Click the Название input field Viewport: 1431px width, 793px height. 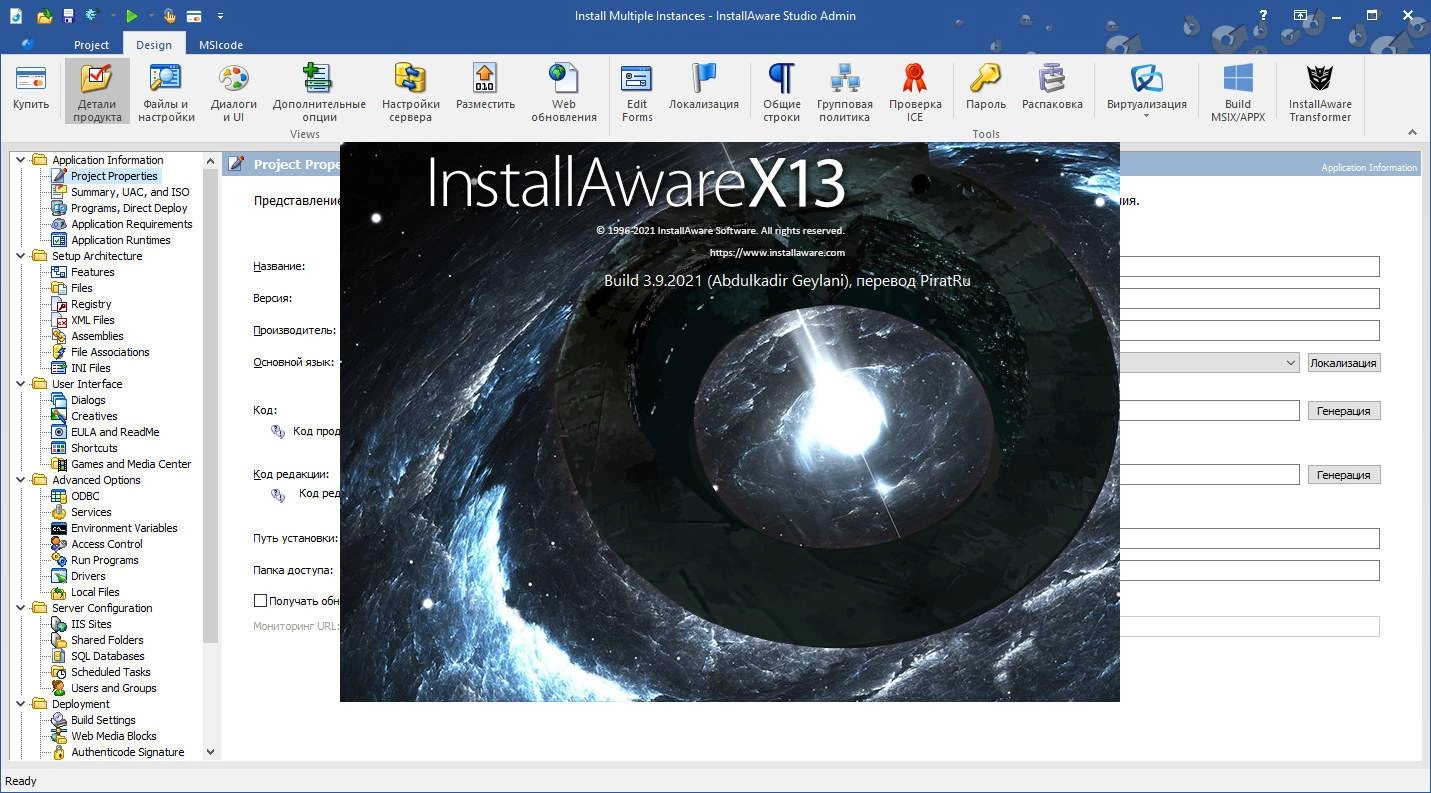(1249, 266)
